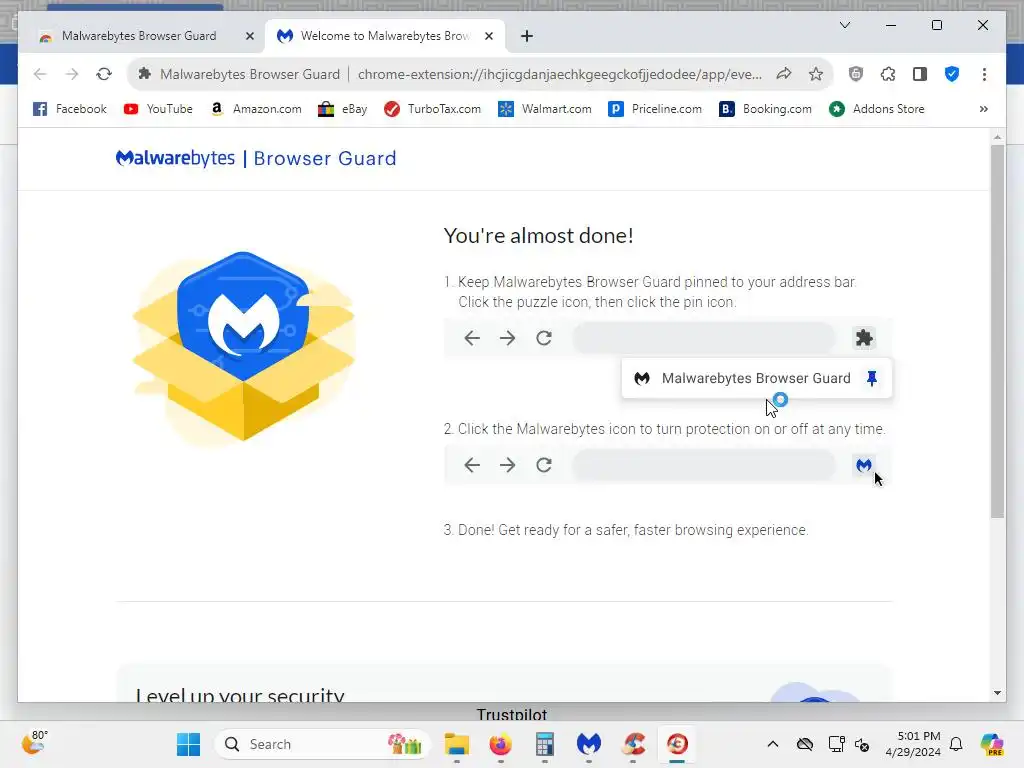Select "You're almost done!" heading

pos(538,236)
